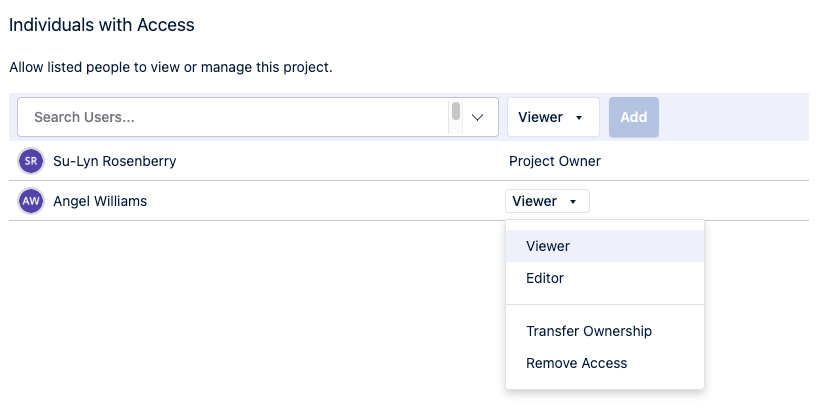Click the divider line in the role menu
The width and height of the screenshot is (819, 410).
point(605,304)
